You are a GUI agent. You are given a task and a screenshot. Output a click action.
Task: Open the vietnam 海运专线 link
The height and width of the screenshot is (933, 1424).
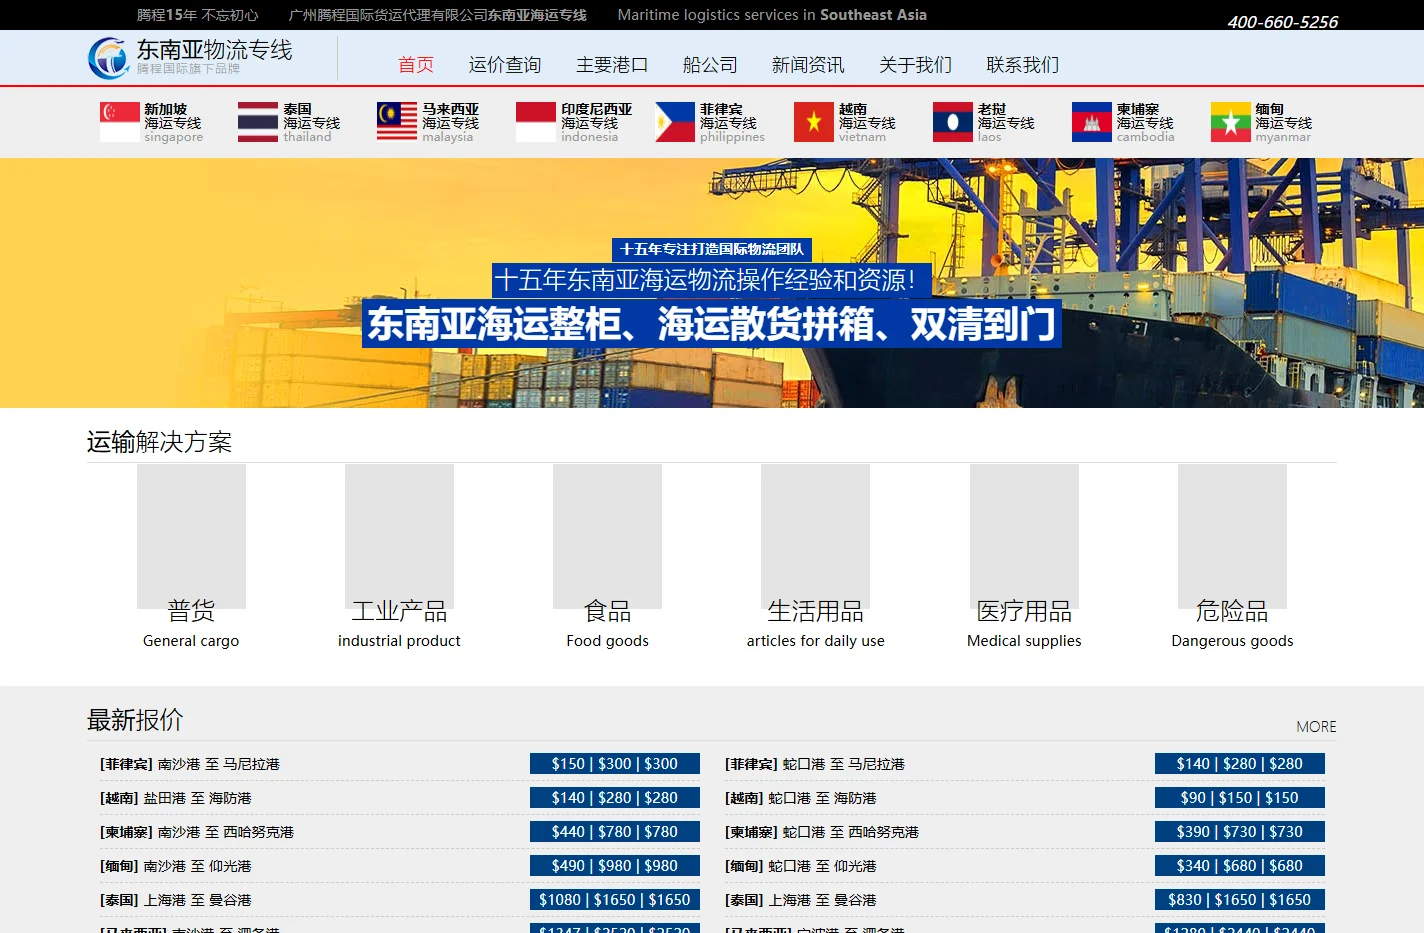(x=867, y=123)
